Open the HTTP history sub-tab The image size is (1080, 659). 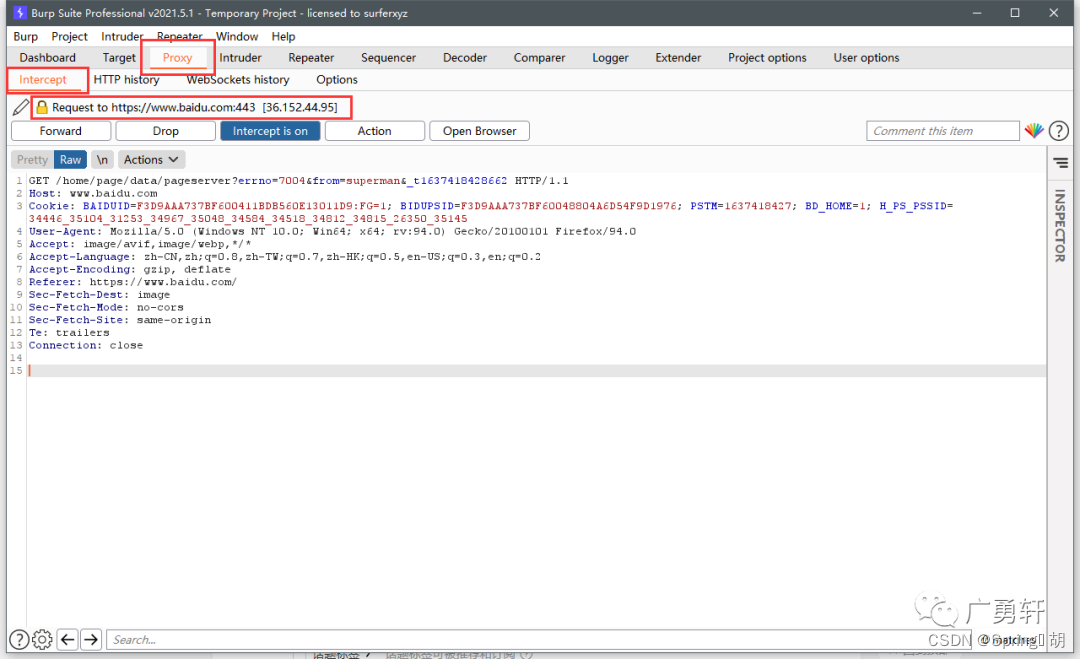tap(127, 80)
